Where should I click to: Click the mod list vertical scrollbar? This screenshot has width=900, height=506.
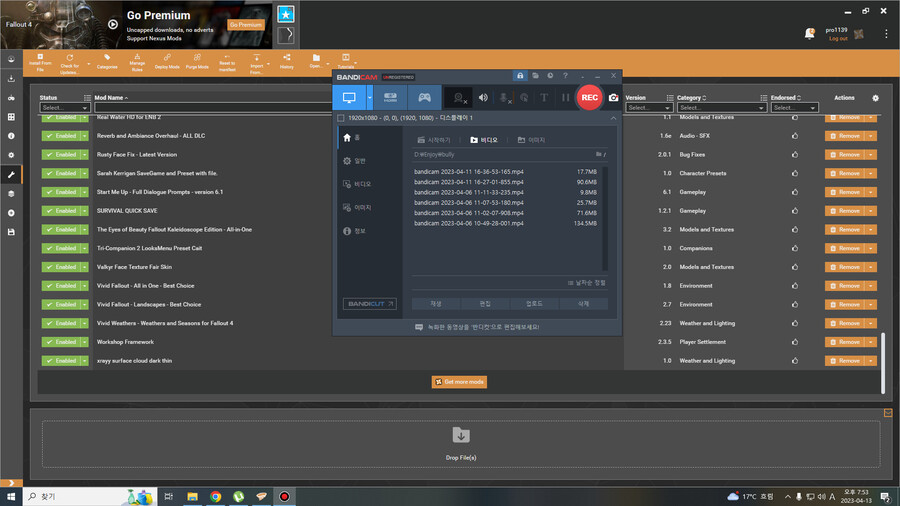tap(882, 360)
